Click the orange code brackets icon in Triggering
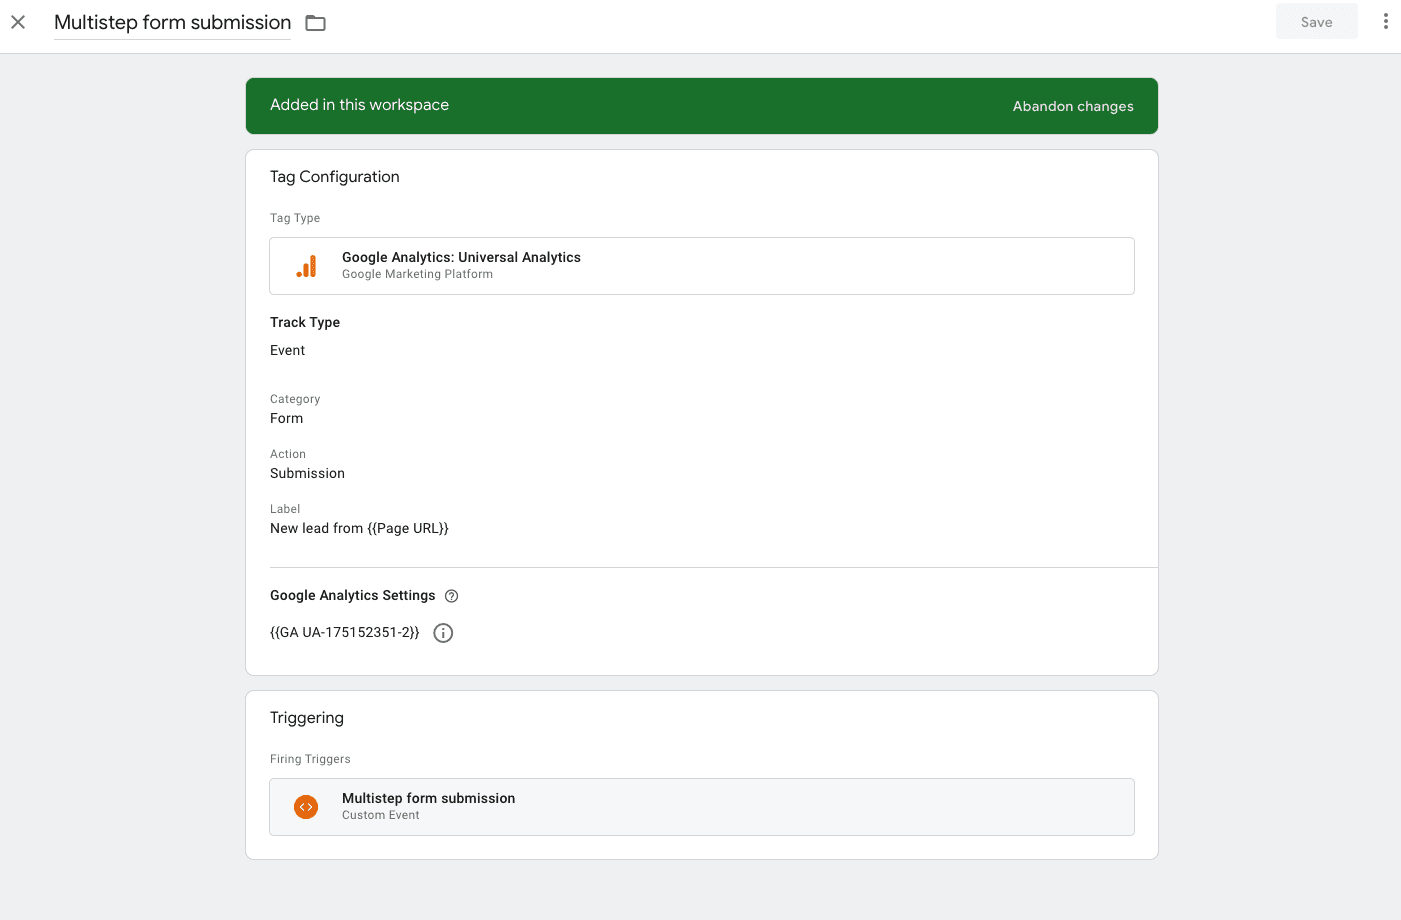This screenshot has height=920, width=1401. click(306, 806)
